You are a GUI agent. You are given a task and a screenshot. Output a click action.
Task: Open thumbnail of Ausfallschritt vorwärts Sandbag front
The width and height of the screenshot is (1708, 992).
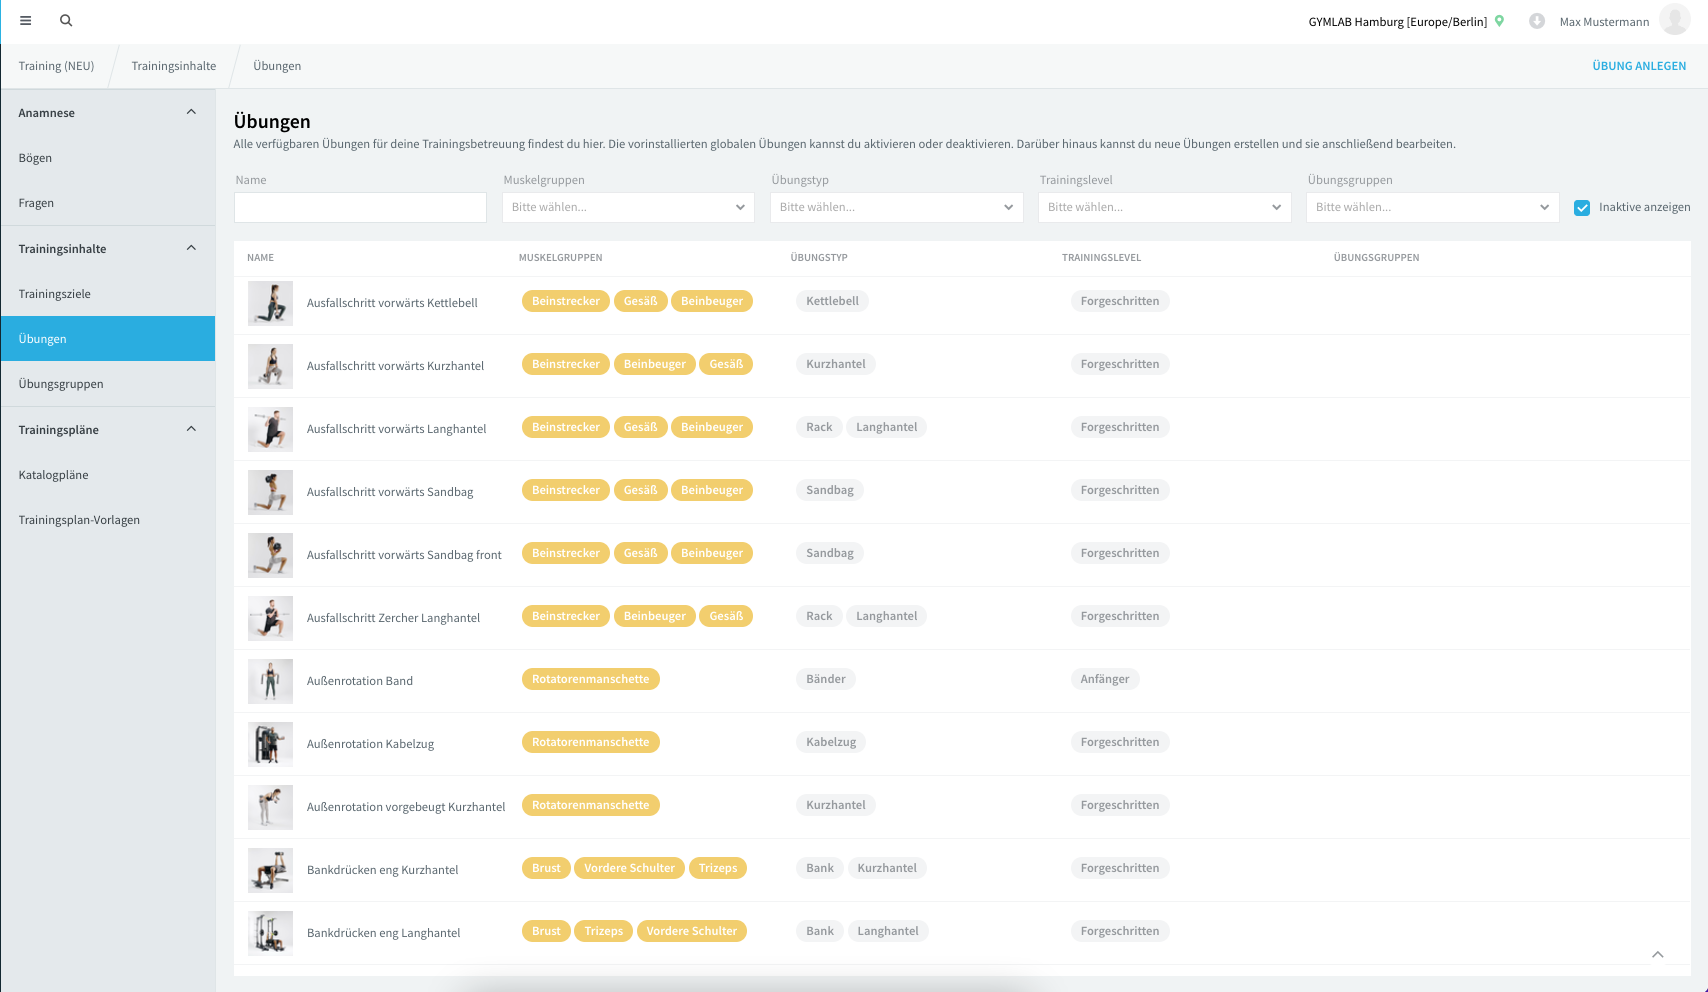[x=270, y=555]
